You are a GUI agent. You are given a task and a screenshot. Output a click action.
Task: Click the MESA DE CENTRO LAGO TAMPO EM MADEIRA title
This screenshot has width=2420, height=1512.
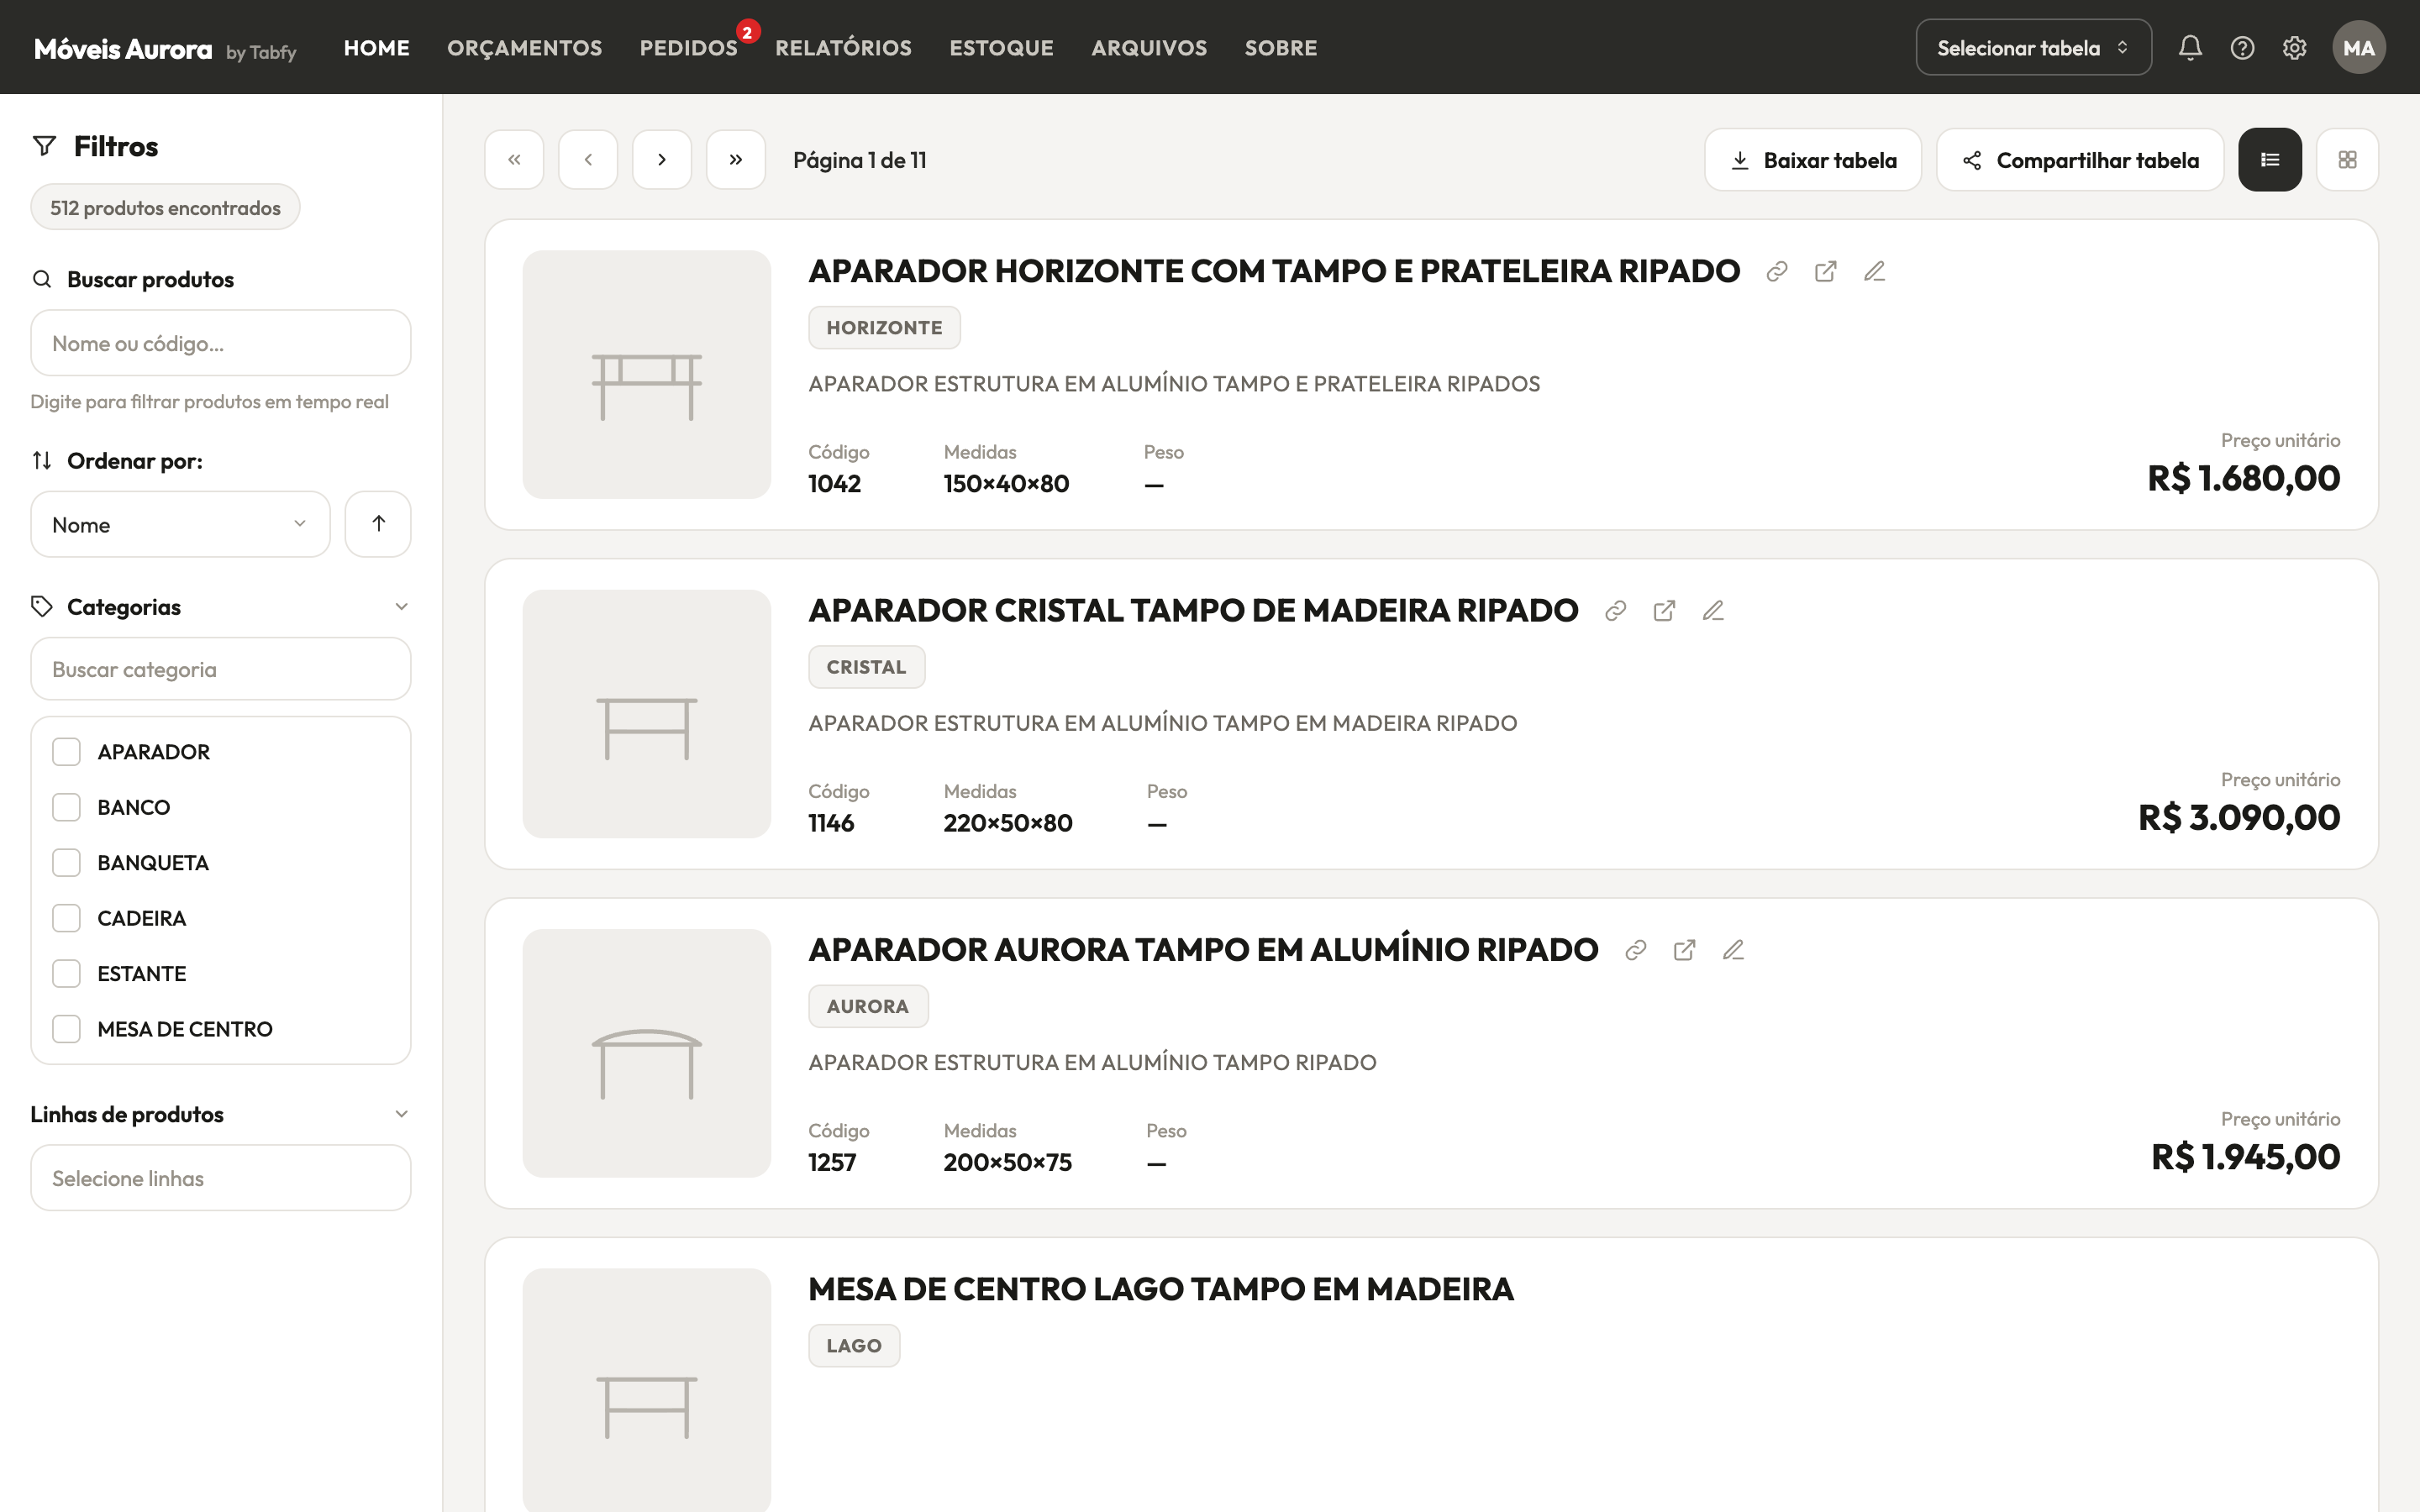pyautogui.click(x=1161, y=1289)
